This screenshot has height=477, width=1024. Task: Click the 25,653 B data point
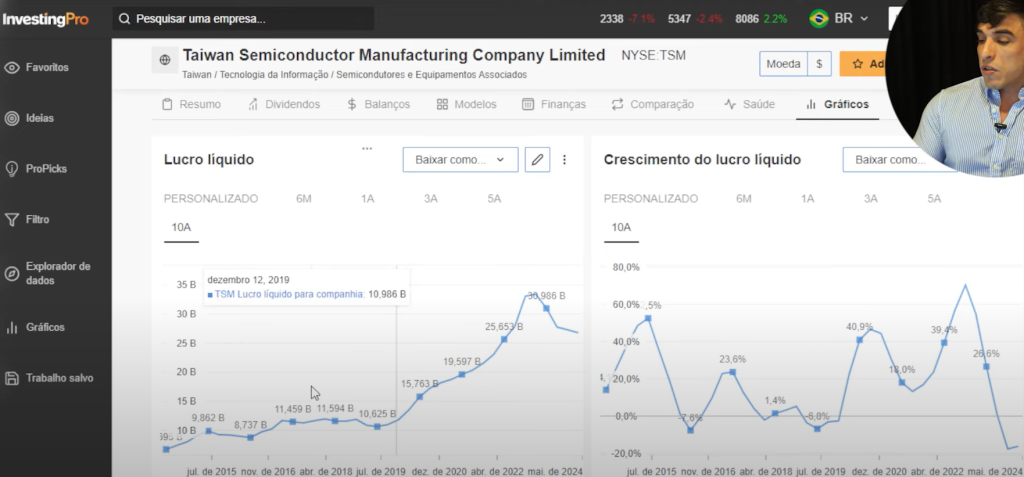pyautogui.click(x=504, y=339)
